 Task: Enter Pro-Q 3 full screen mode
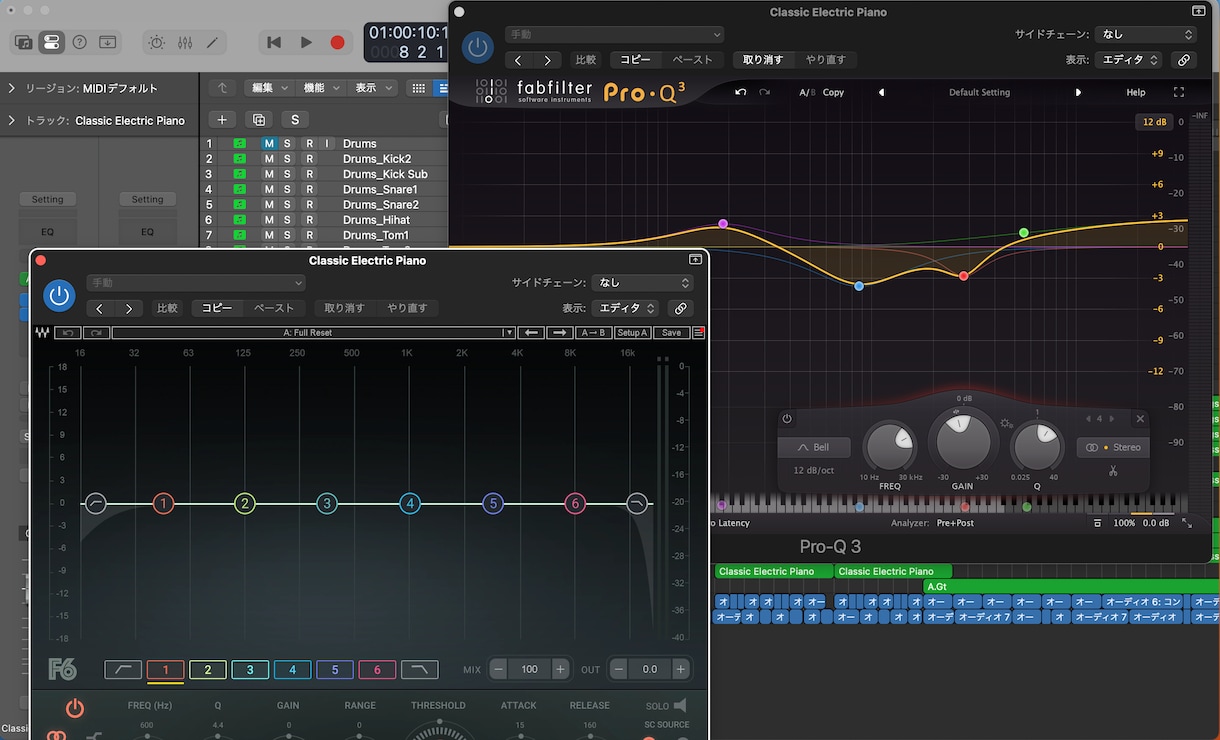point(1179,92)
